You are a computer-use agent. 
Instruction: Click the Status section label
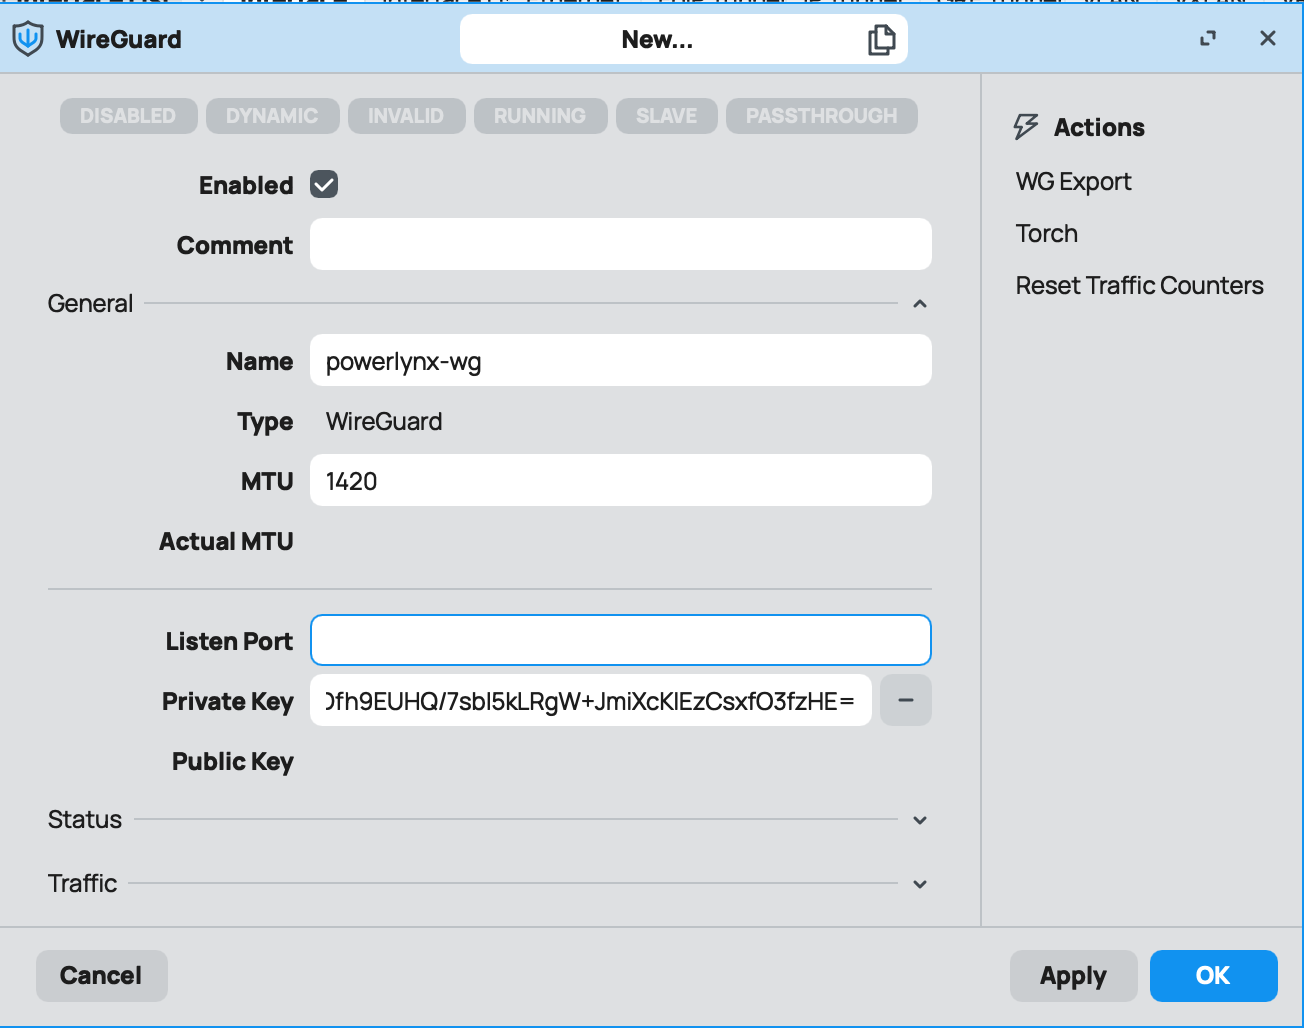(x=85, y=820)
